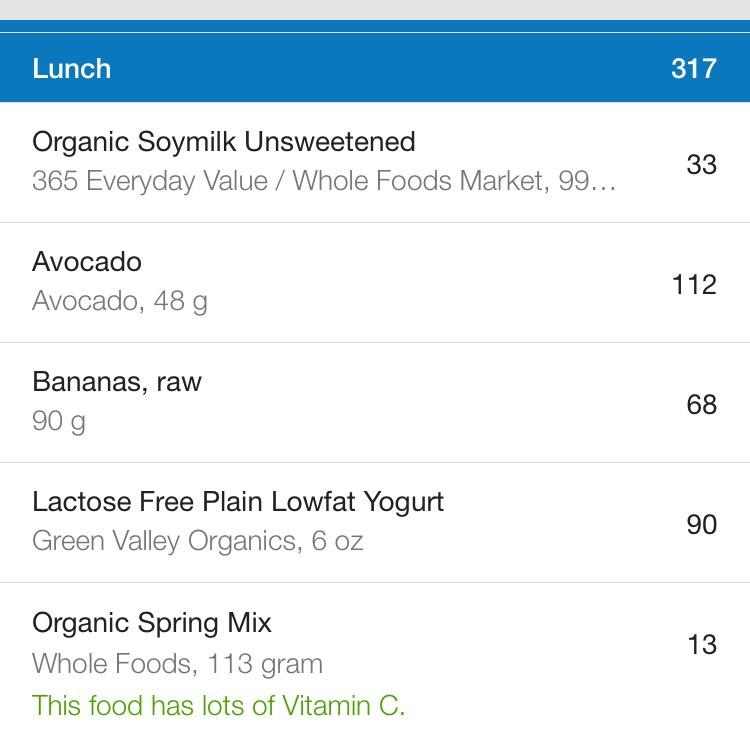Open the Bananas, raw entry
The height and width of the screenshot is (731, 750).
pyautogui.click(x=117, y=382)
